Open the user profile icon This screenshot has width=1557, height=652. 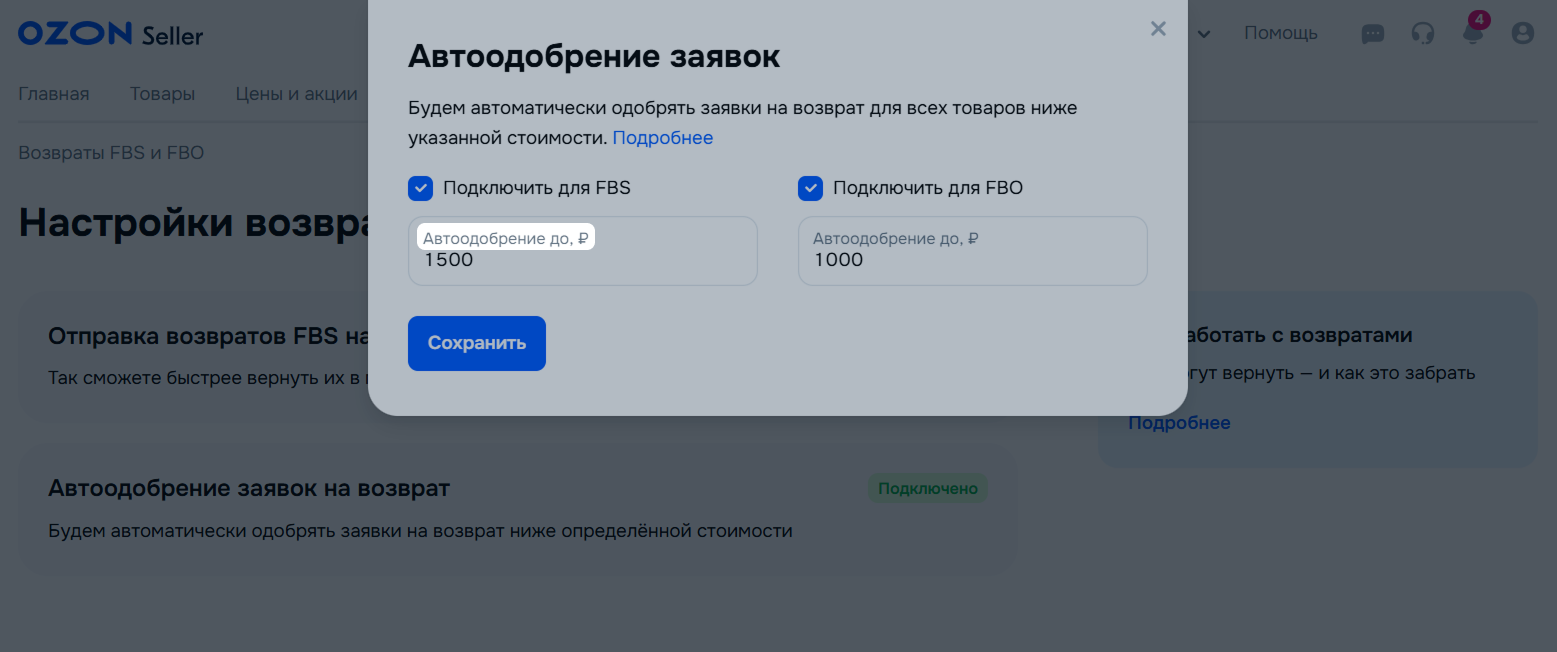1522,34
